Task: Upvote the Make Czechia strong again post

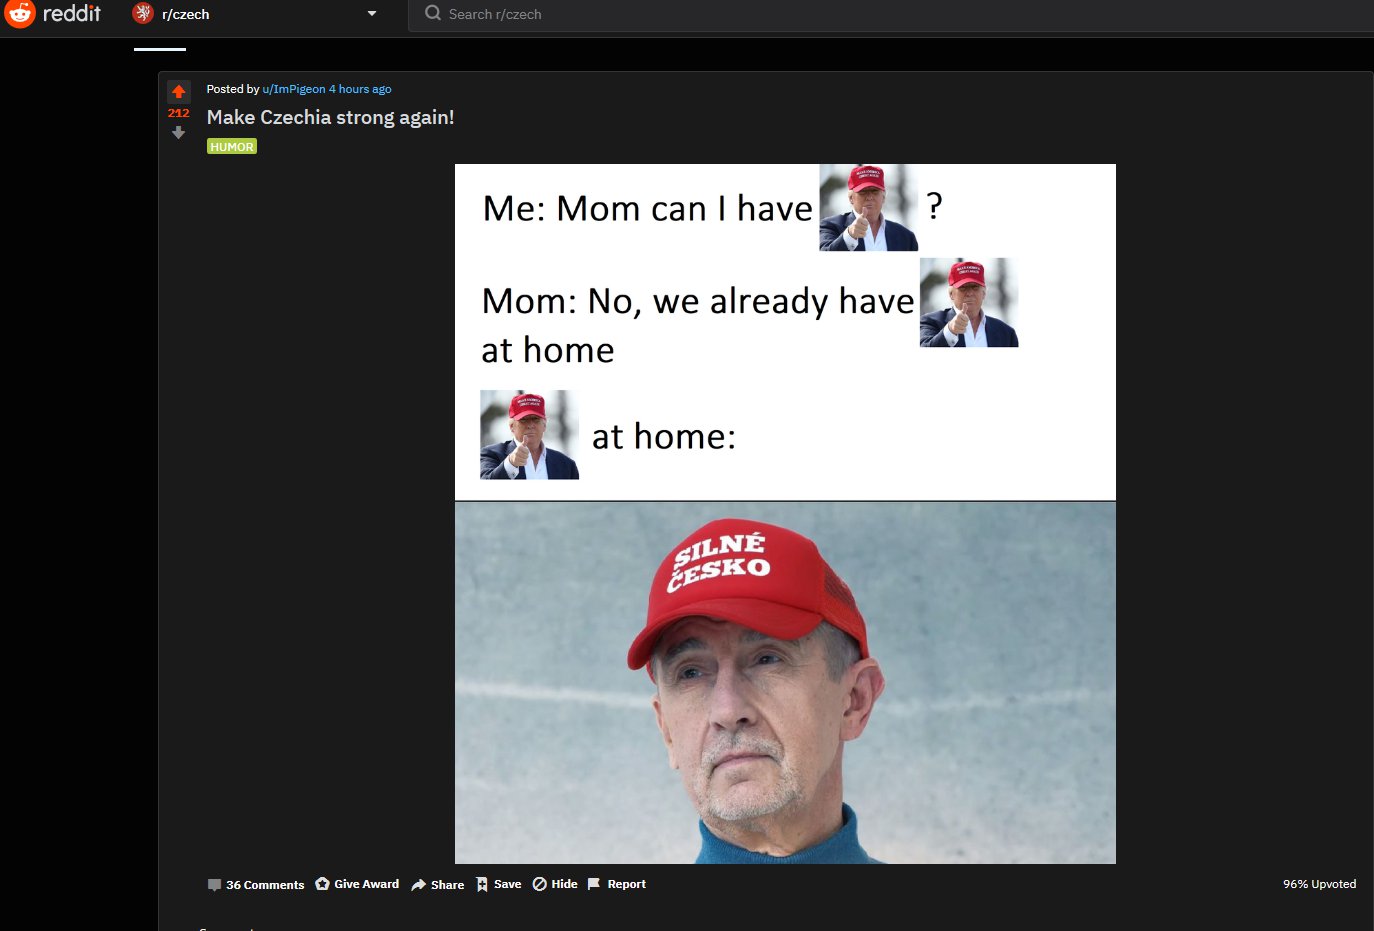Action: [x=178, y=92]
